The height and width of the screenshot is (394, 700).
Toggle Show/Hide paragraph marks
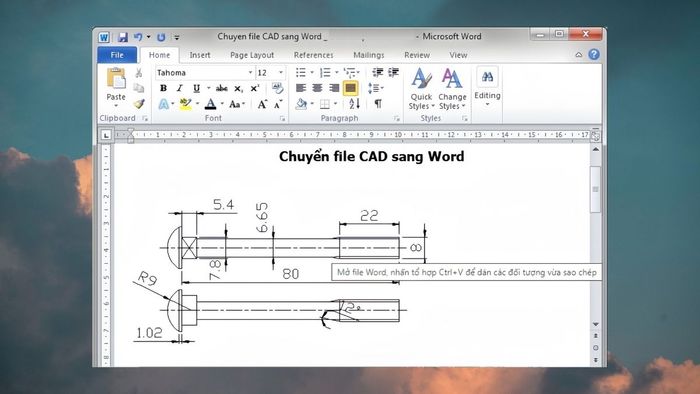coord(378,104)
